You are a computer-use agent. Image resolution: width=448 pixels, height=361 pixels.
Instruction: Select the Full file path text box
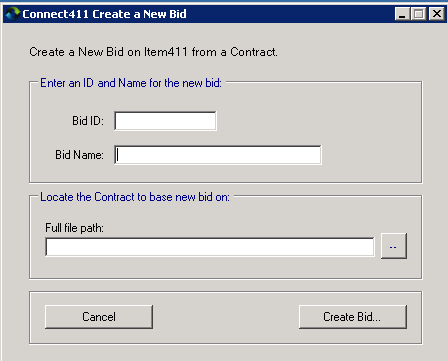(x=210, y=247)
